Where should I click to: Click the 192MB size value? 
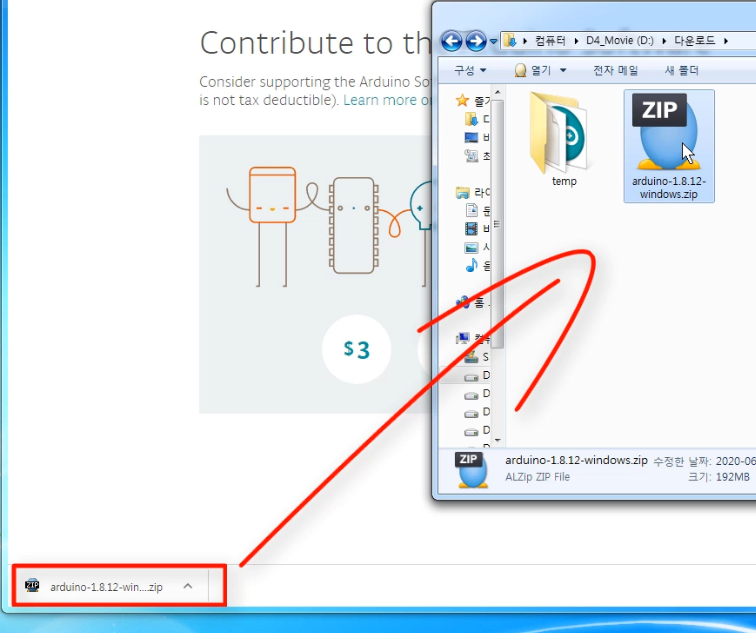pos(732,477)
